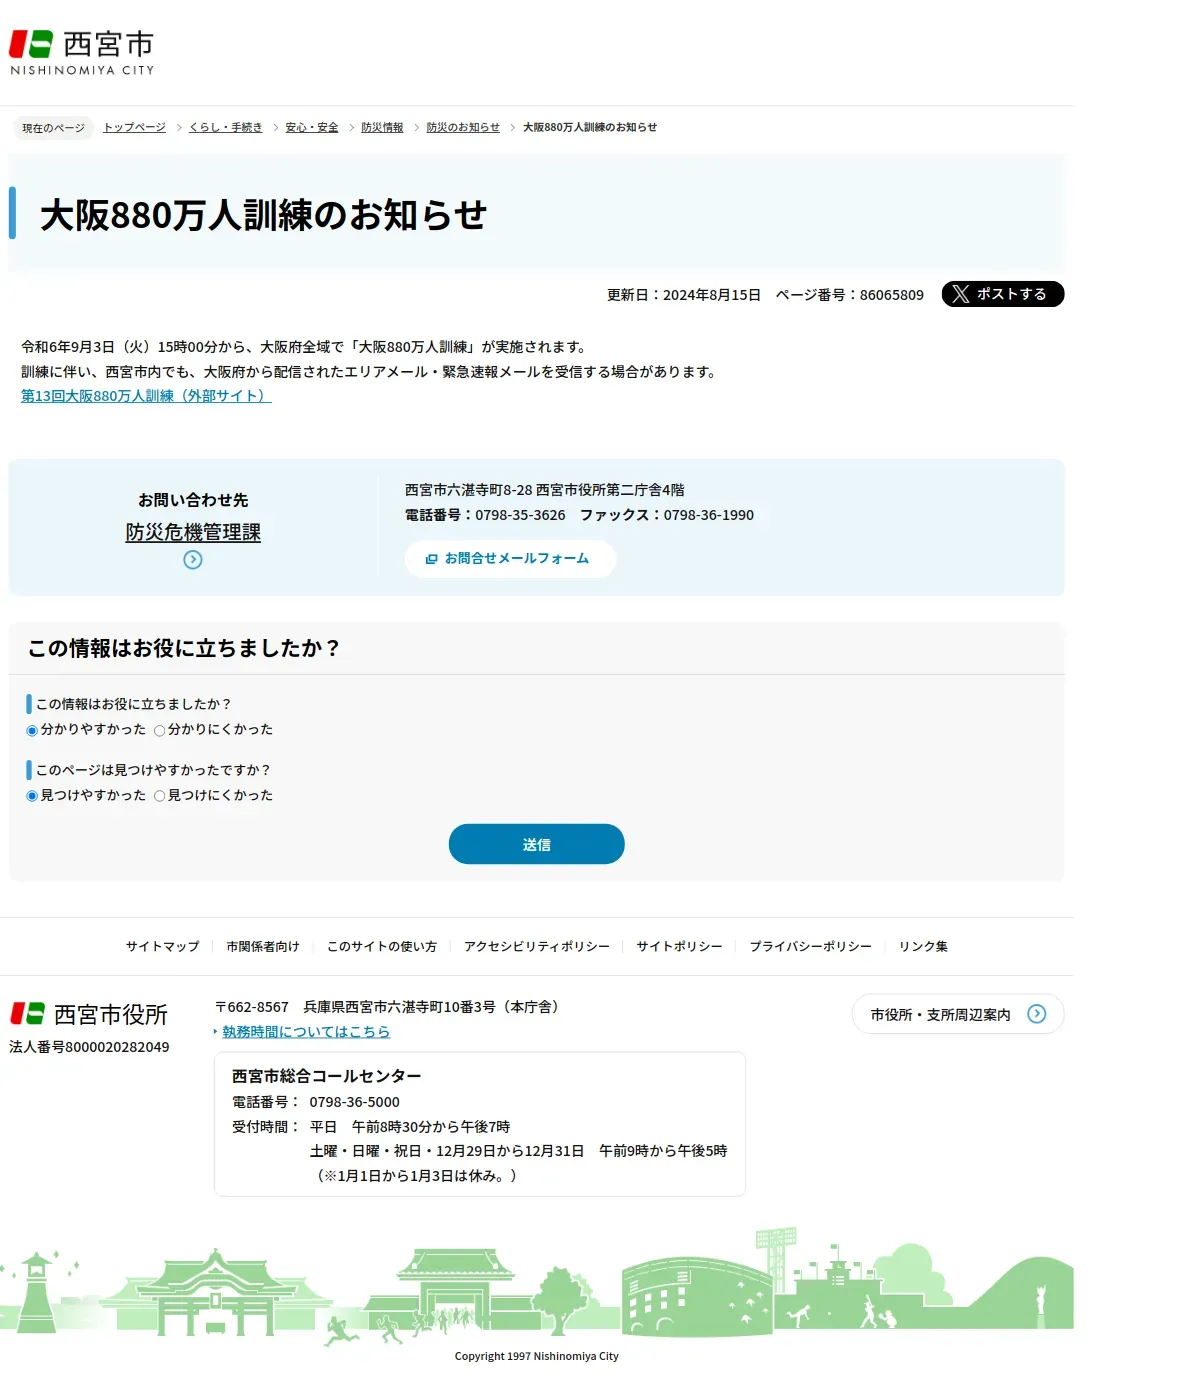Open the アクセシビリティポリシー footer link
The width and height of the screenshot is (1200, 1383).
[x=537, y=946]
